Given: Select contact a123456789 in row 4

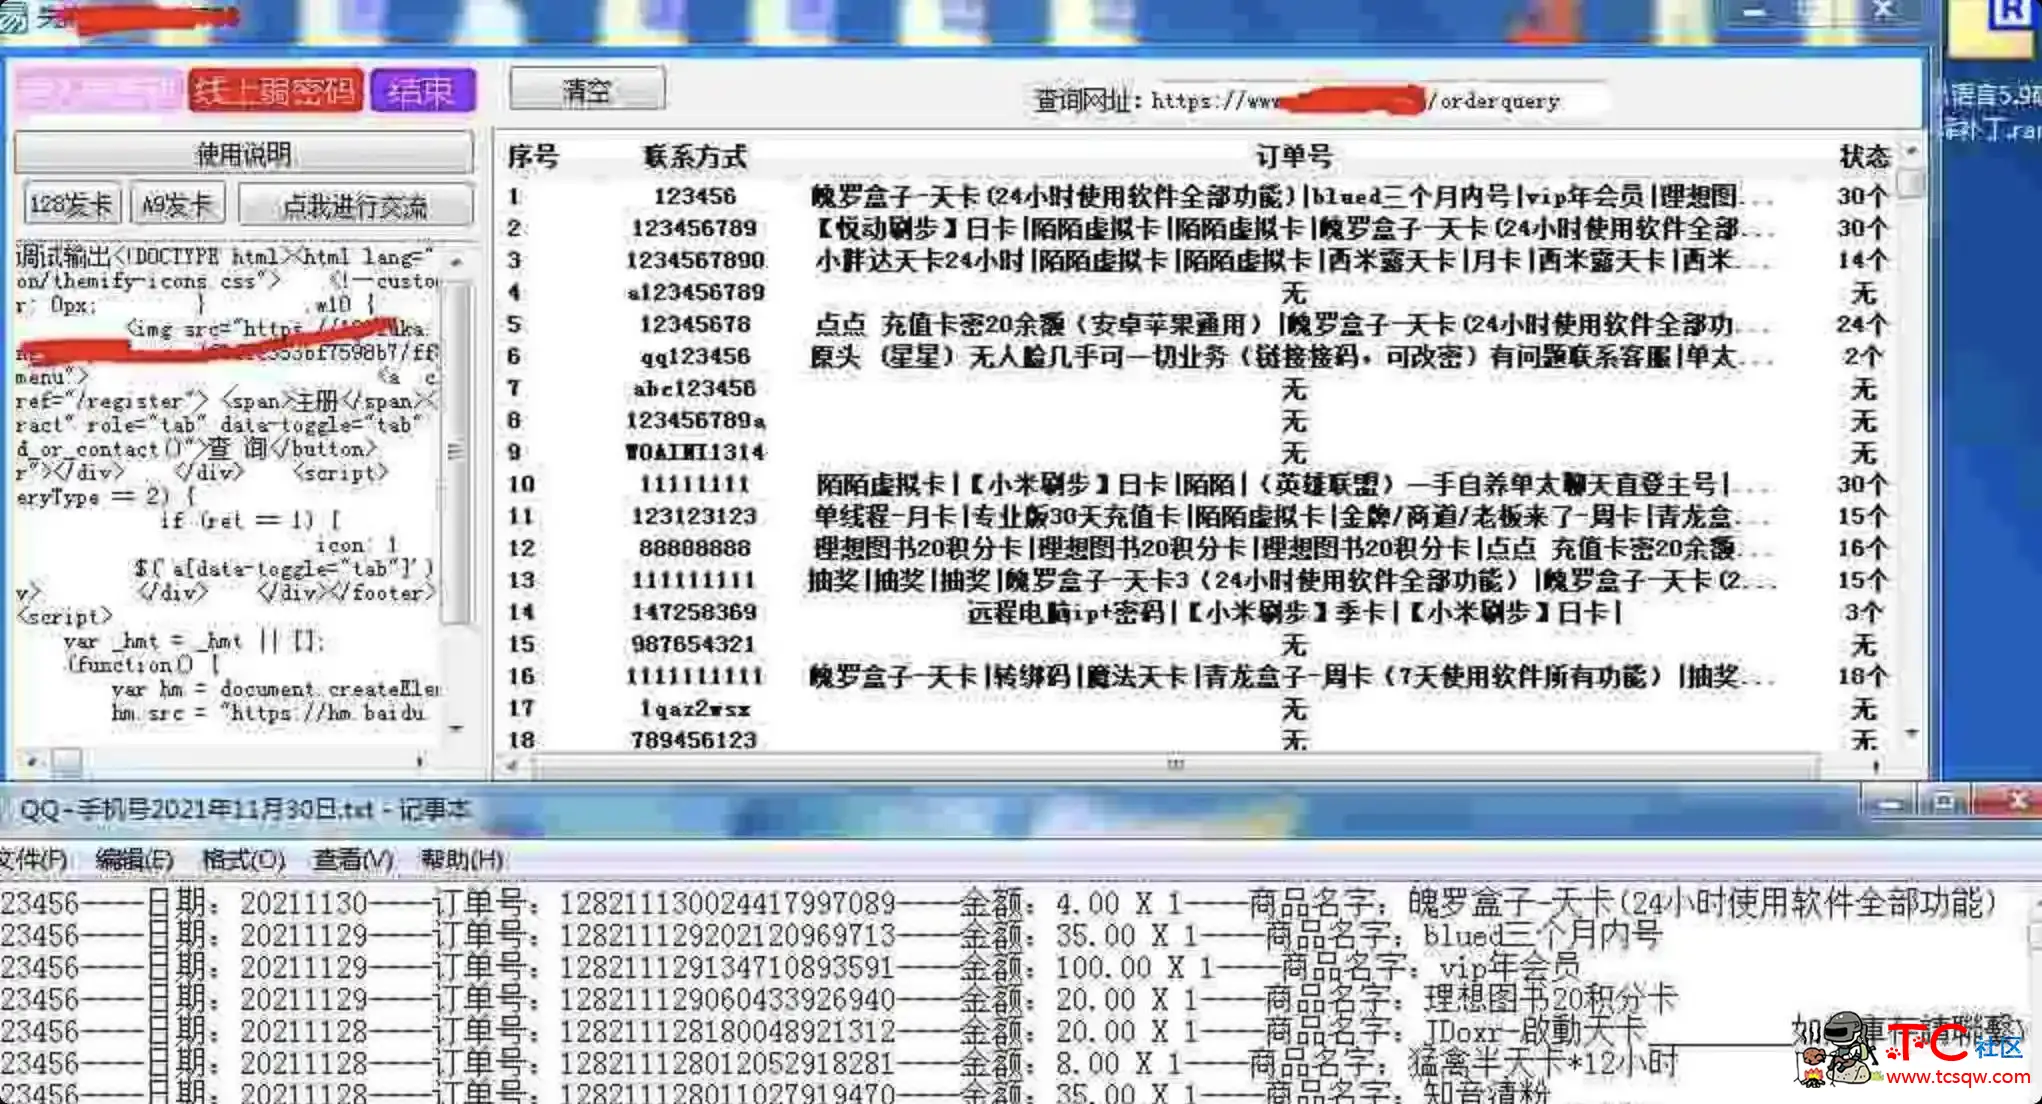Looking at the screenshot, I should (695, 292).
